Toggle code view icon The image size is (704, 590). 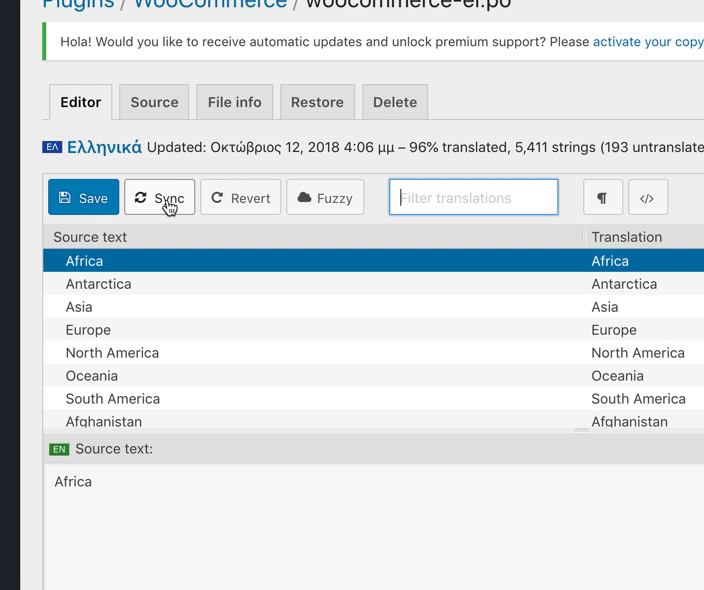(x=648, y=197)
